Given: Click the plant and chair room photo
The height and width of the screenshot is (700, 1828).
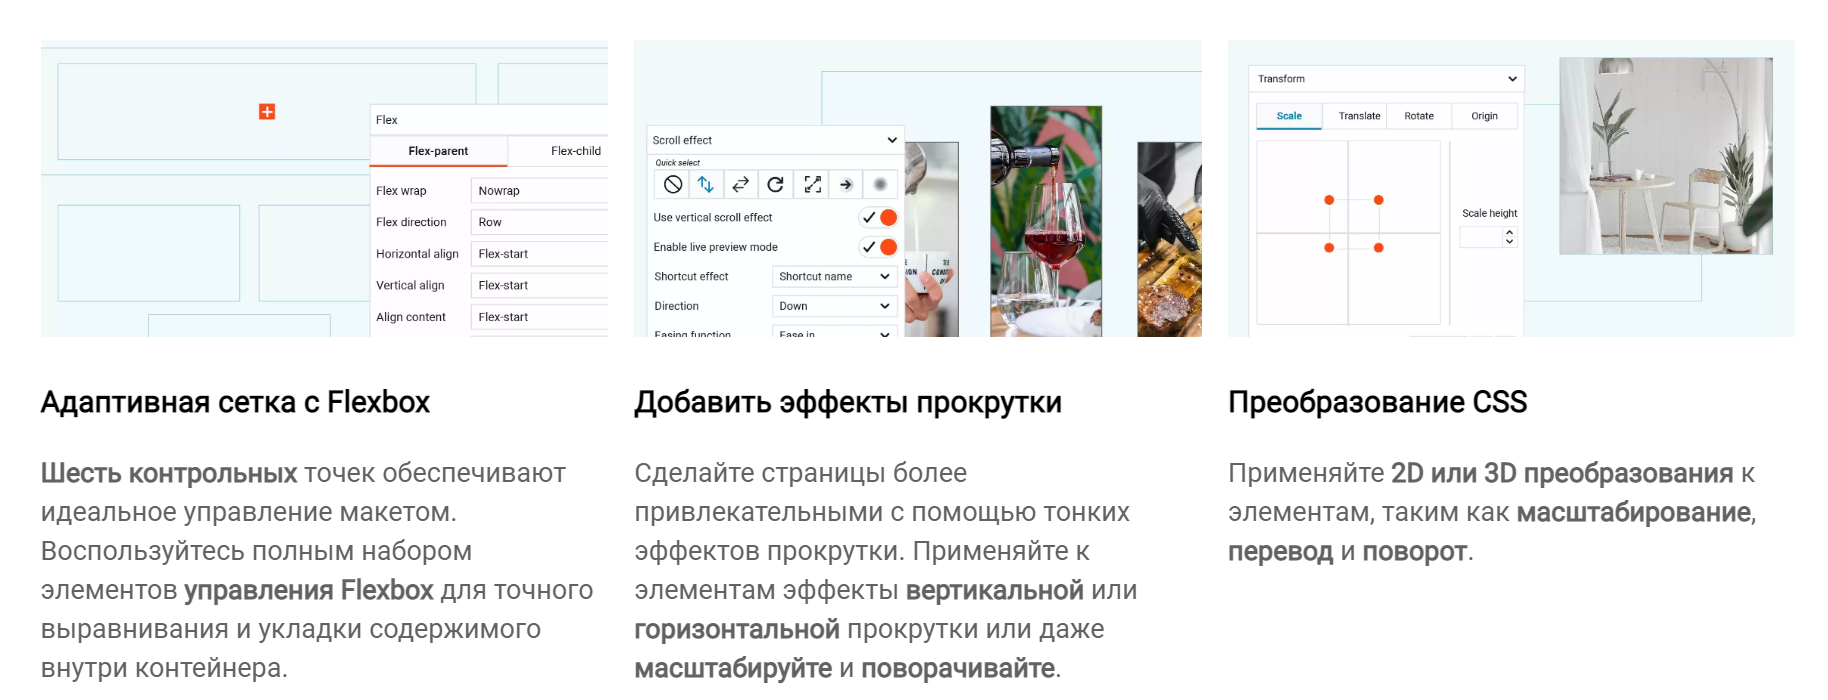Looking at the screenshot, I should tap(1666, 155).
